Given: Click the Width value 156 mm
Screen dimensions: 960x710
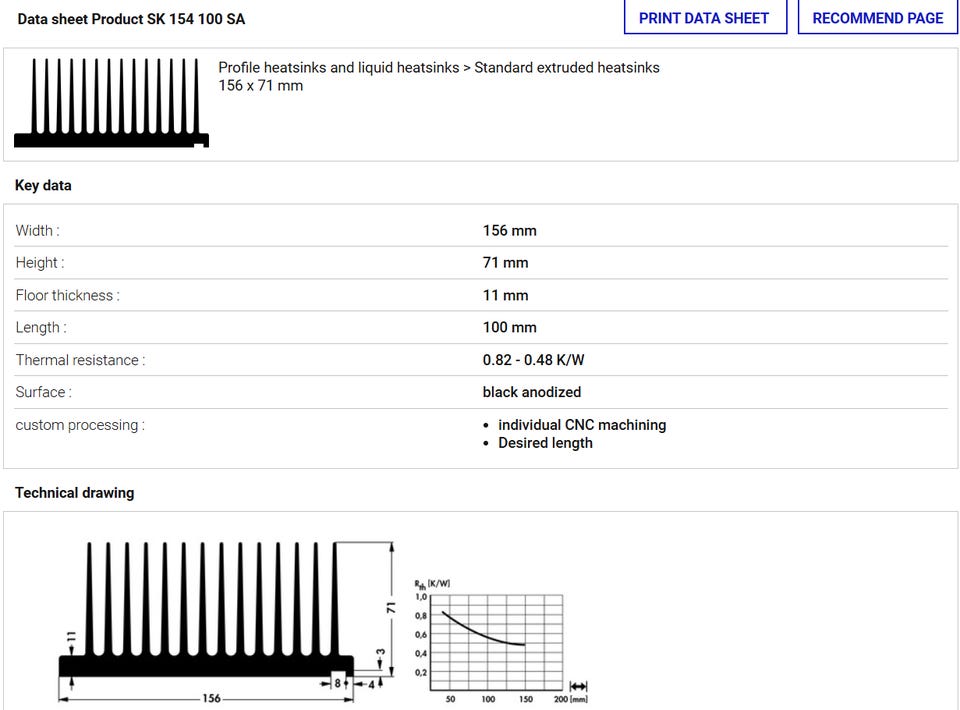Looking at the screenshot, I should [x=509, y=231].
